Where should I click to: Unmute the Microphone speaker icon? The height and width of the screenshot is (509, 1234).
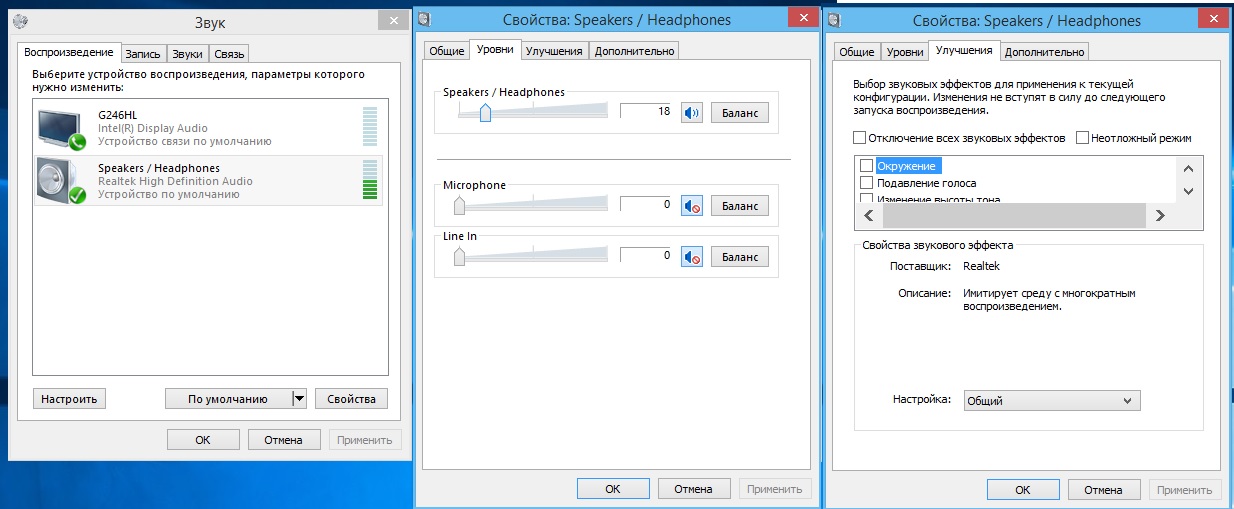692,205
